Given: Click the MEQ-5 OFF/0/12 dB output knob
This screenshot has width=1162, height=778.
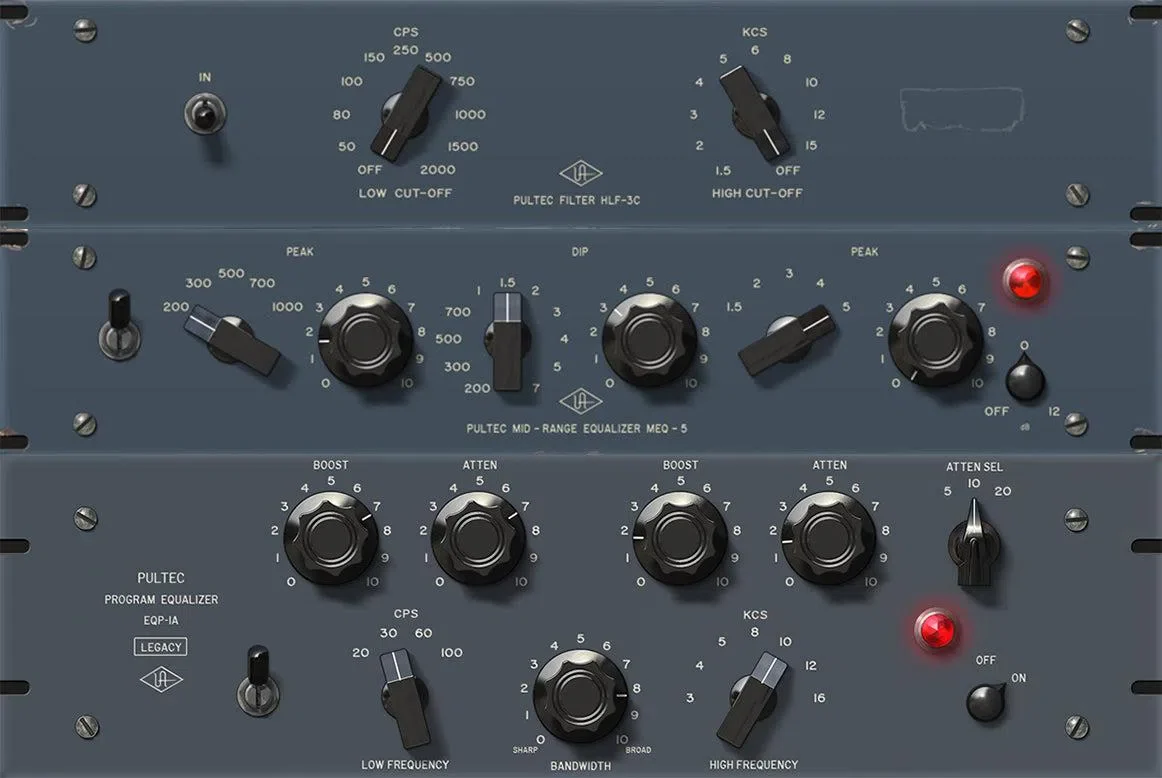Looking at the screenshot, I should pyautogui.click(x=1025, y=378).
